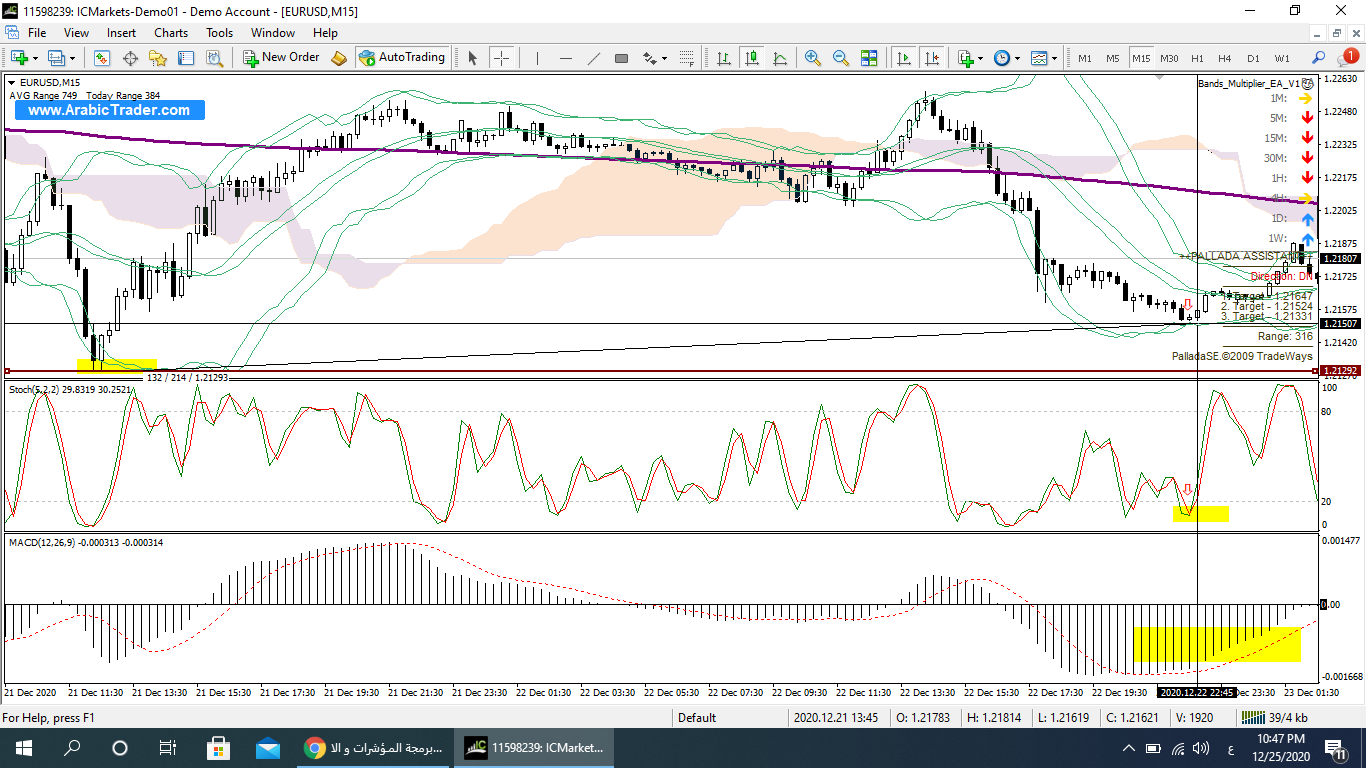This screenshot has height=768, width=1366.
Task: Select the trendline drawing tool
Action: point(593,58)
